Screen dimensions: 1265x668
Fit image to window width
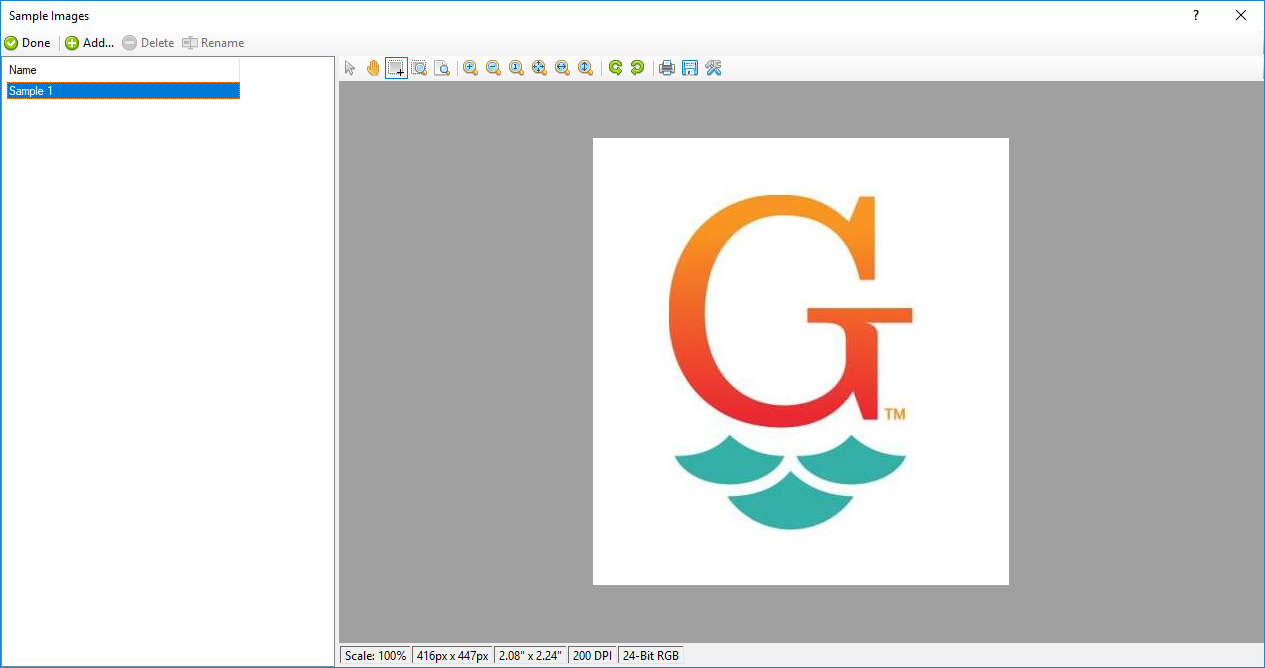coord(562,68)
